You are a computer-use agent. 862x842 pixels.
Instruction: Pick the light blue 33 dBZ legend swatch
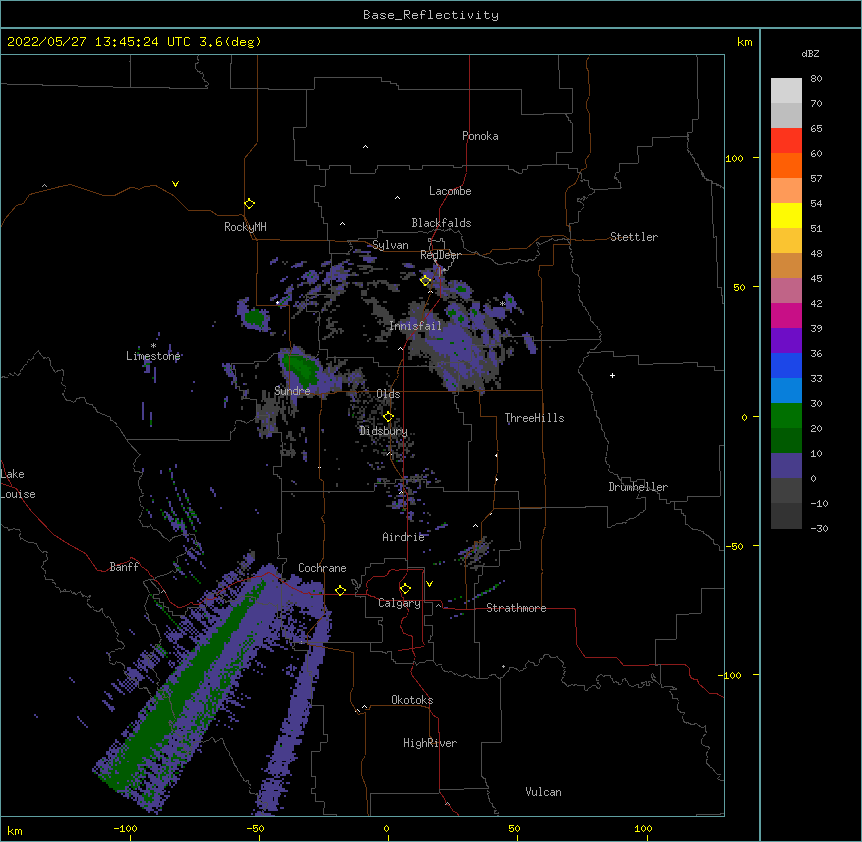pyautogui.click(x=786, y=390)
